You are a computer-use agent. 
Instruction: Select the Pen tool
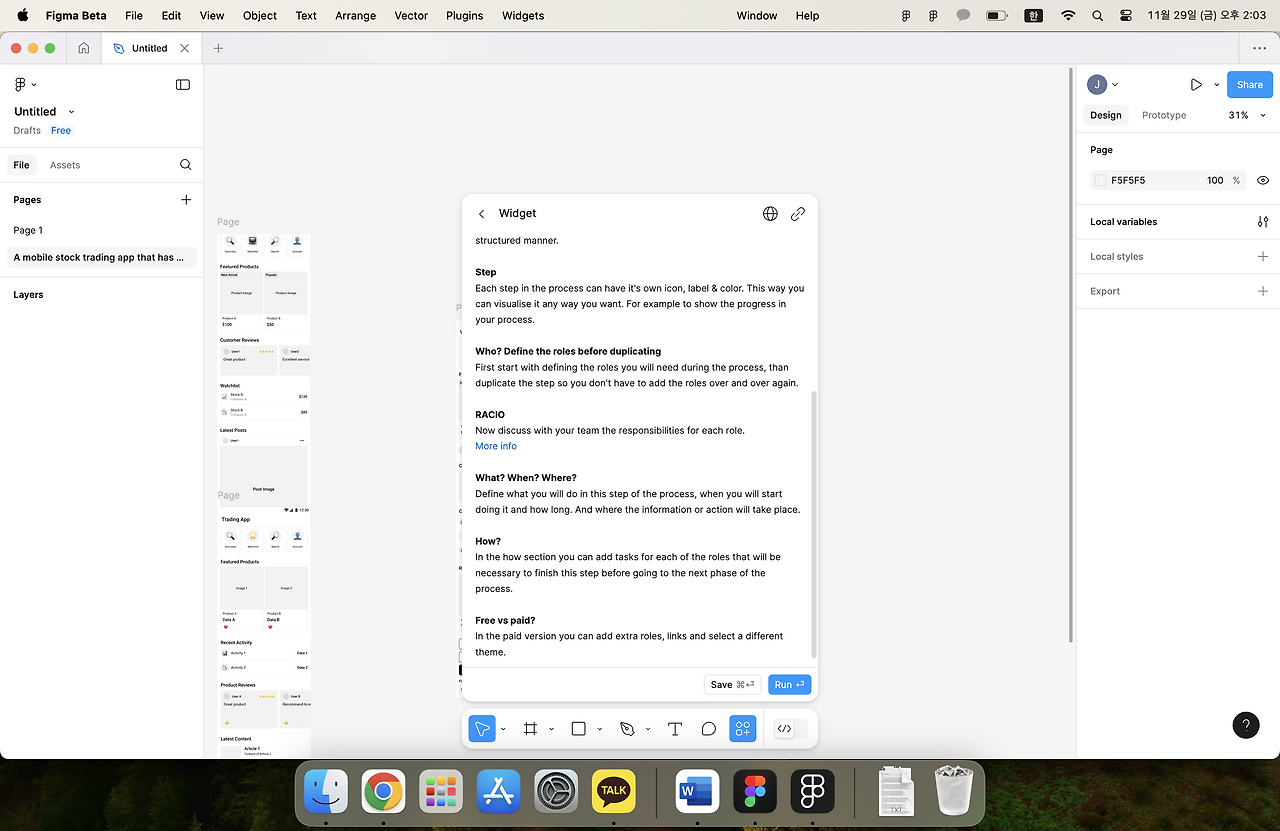tap(627, 729)
